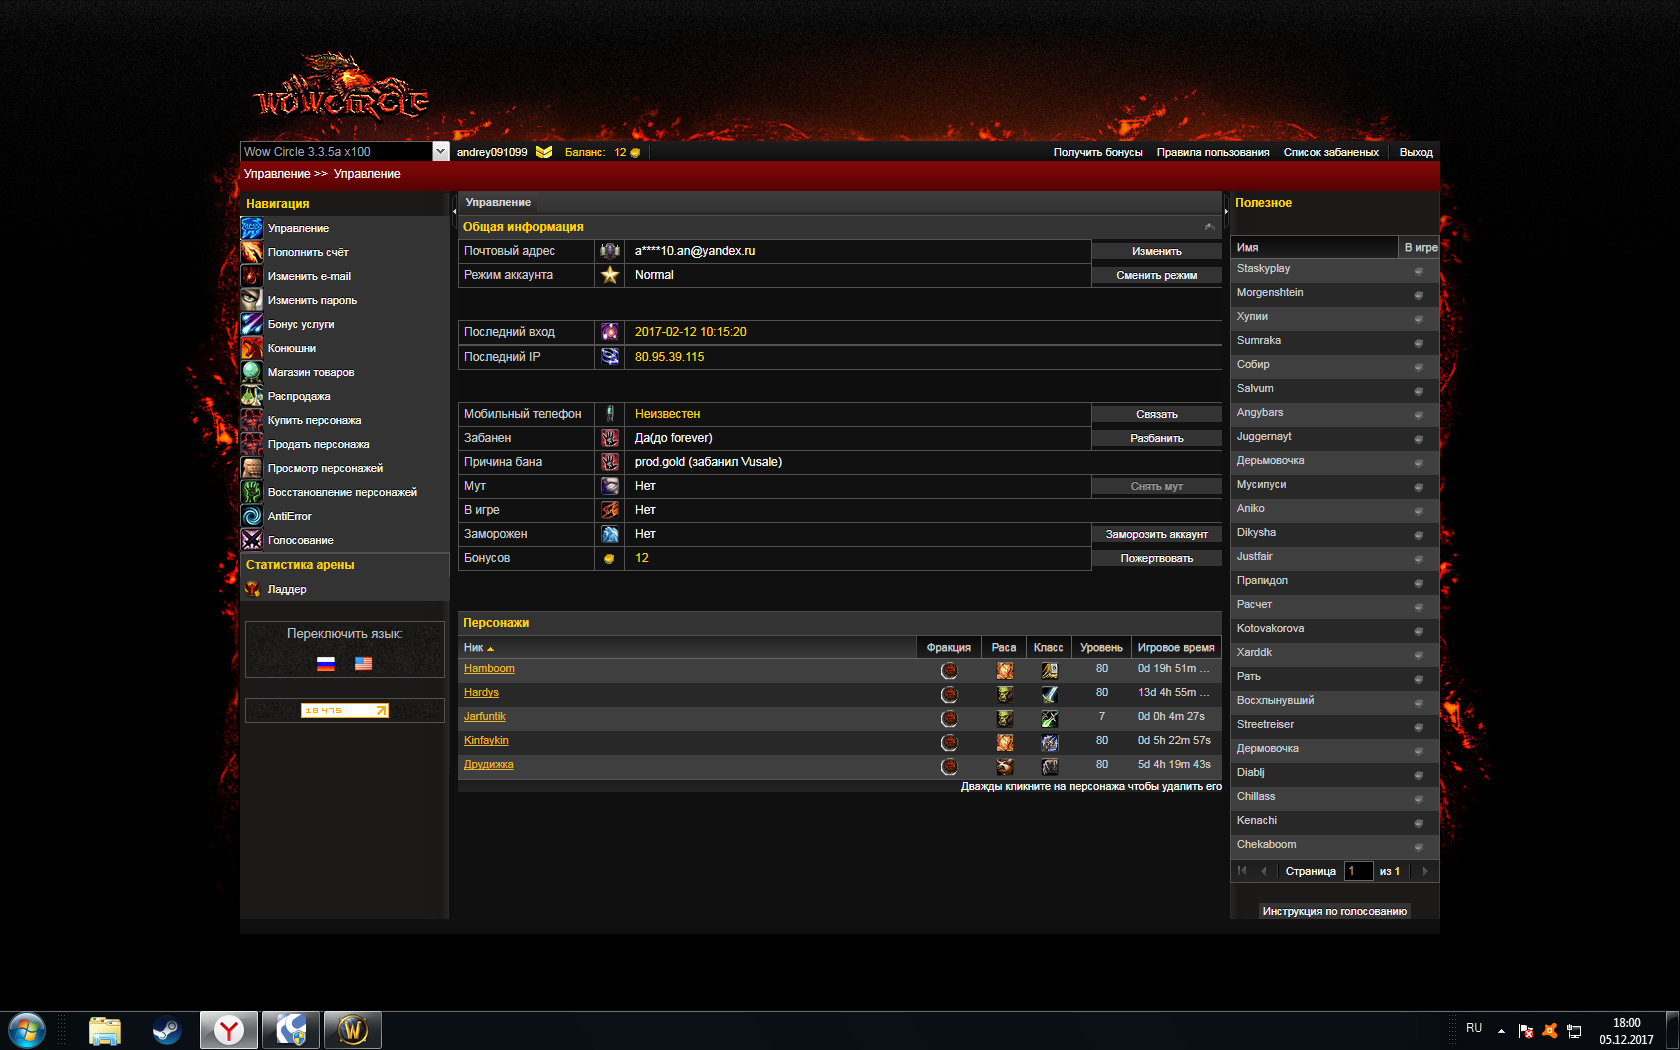Collapse the Общая информация section
Screen dimensions: 1680x1050
click(x=1209, y=227)
